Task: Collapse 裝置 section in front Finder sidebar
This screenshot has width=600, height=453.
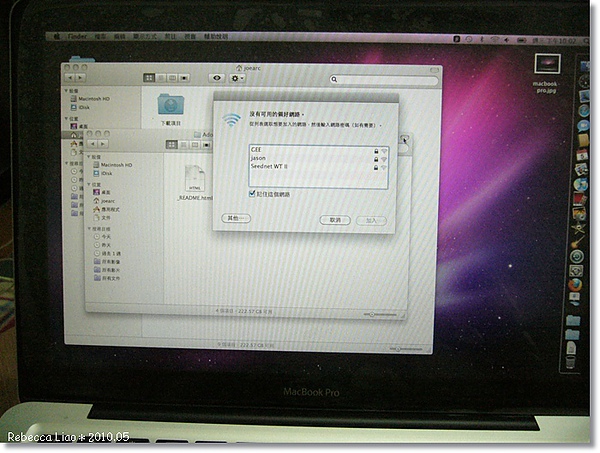Action: click(x=89, y=157)
